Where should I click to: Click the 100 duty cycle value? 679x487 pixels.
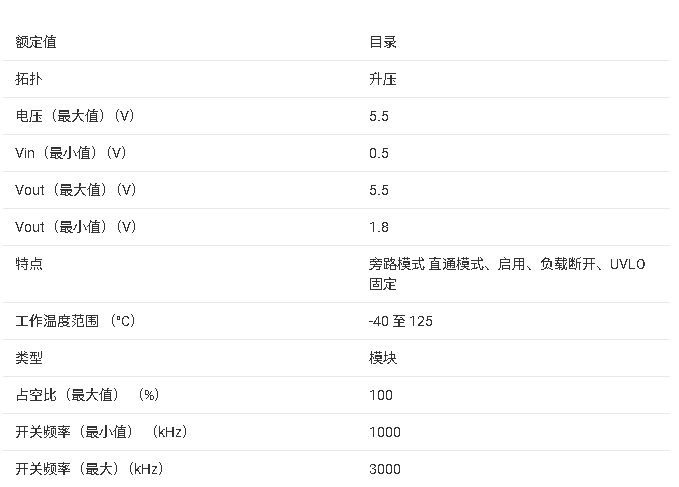pyautogui.click(x=381, y=395)
